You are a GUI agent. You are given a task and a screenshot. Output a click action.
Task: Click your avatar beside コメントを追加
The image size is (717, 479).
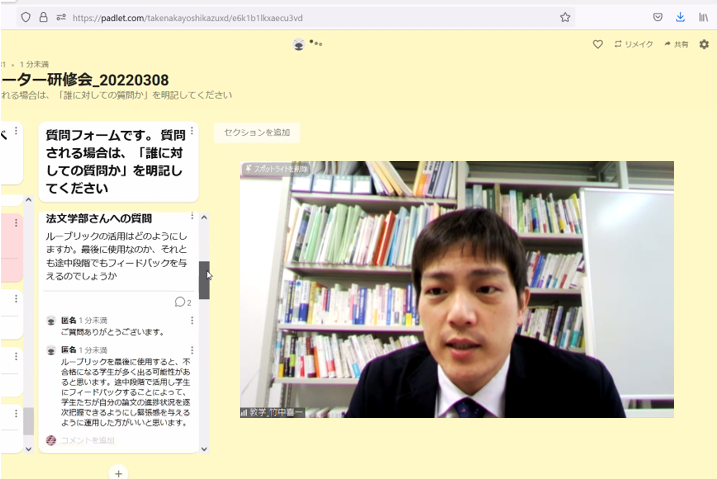pos(51,440)
